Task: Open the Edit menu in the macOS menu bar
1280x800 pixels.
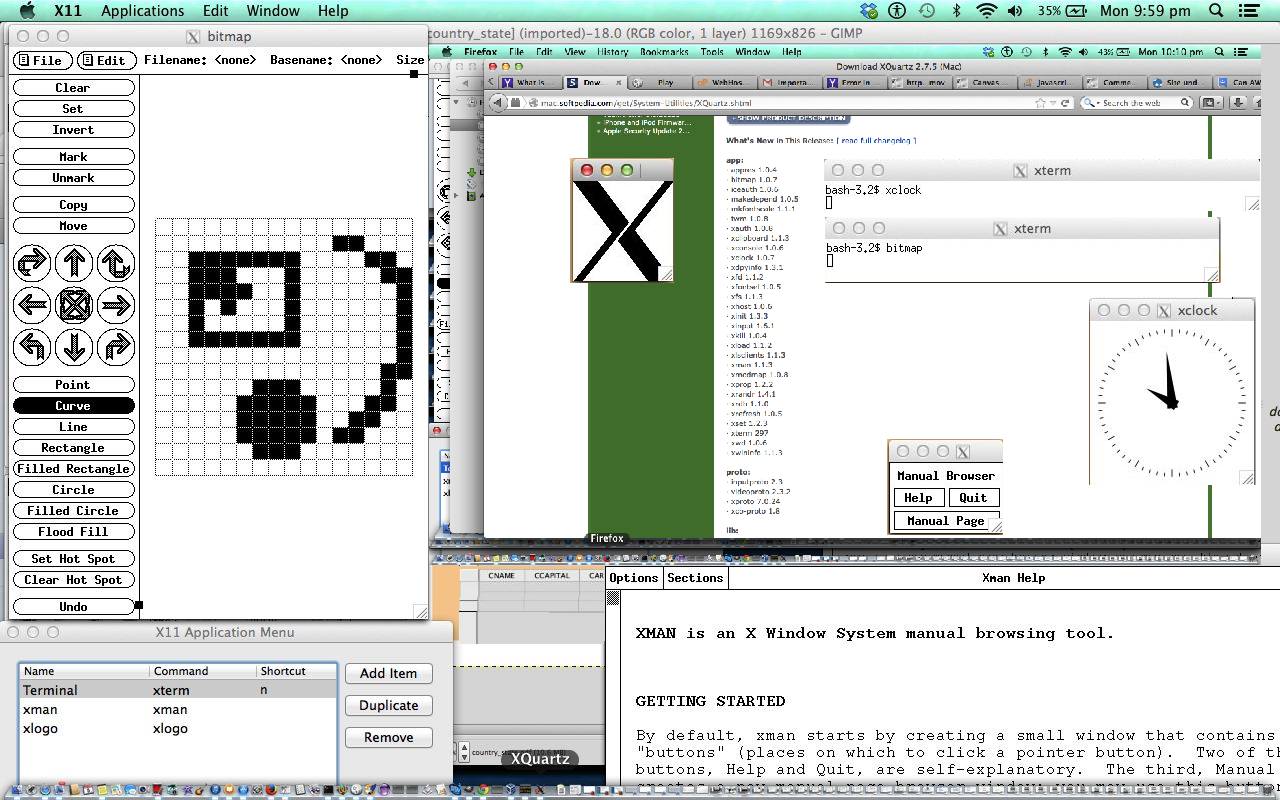Action: [215, 11]
